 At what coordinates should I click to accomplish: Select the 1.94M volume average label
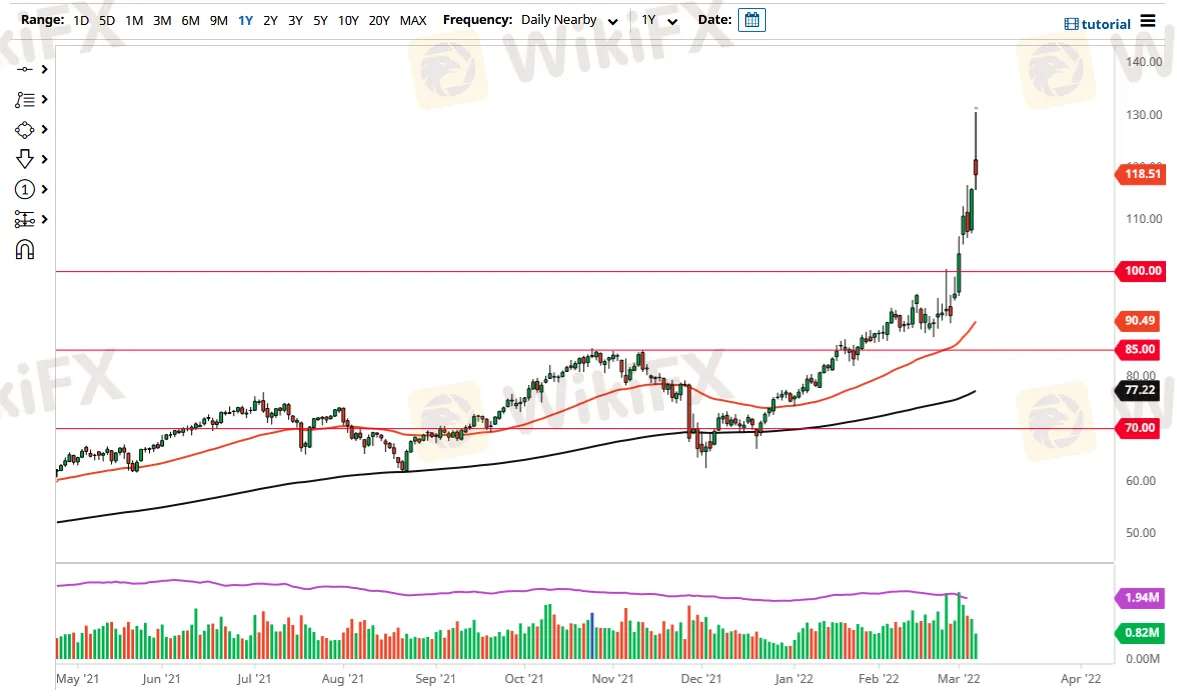[1140, 598]
